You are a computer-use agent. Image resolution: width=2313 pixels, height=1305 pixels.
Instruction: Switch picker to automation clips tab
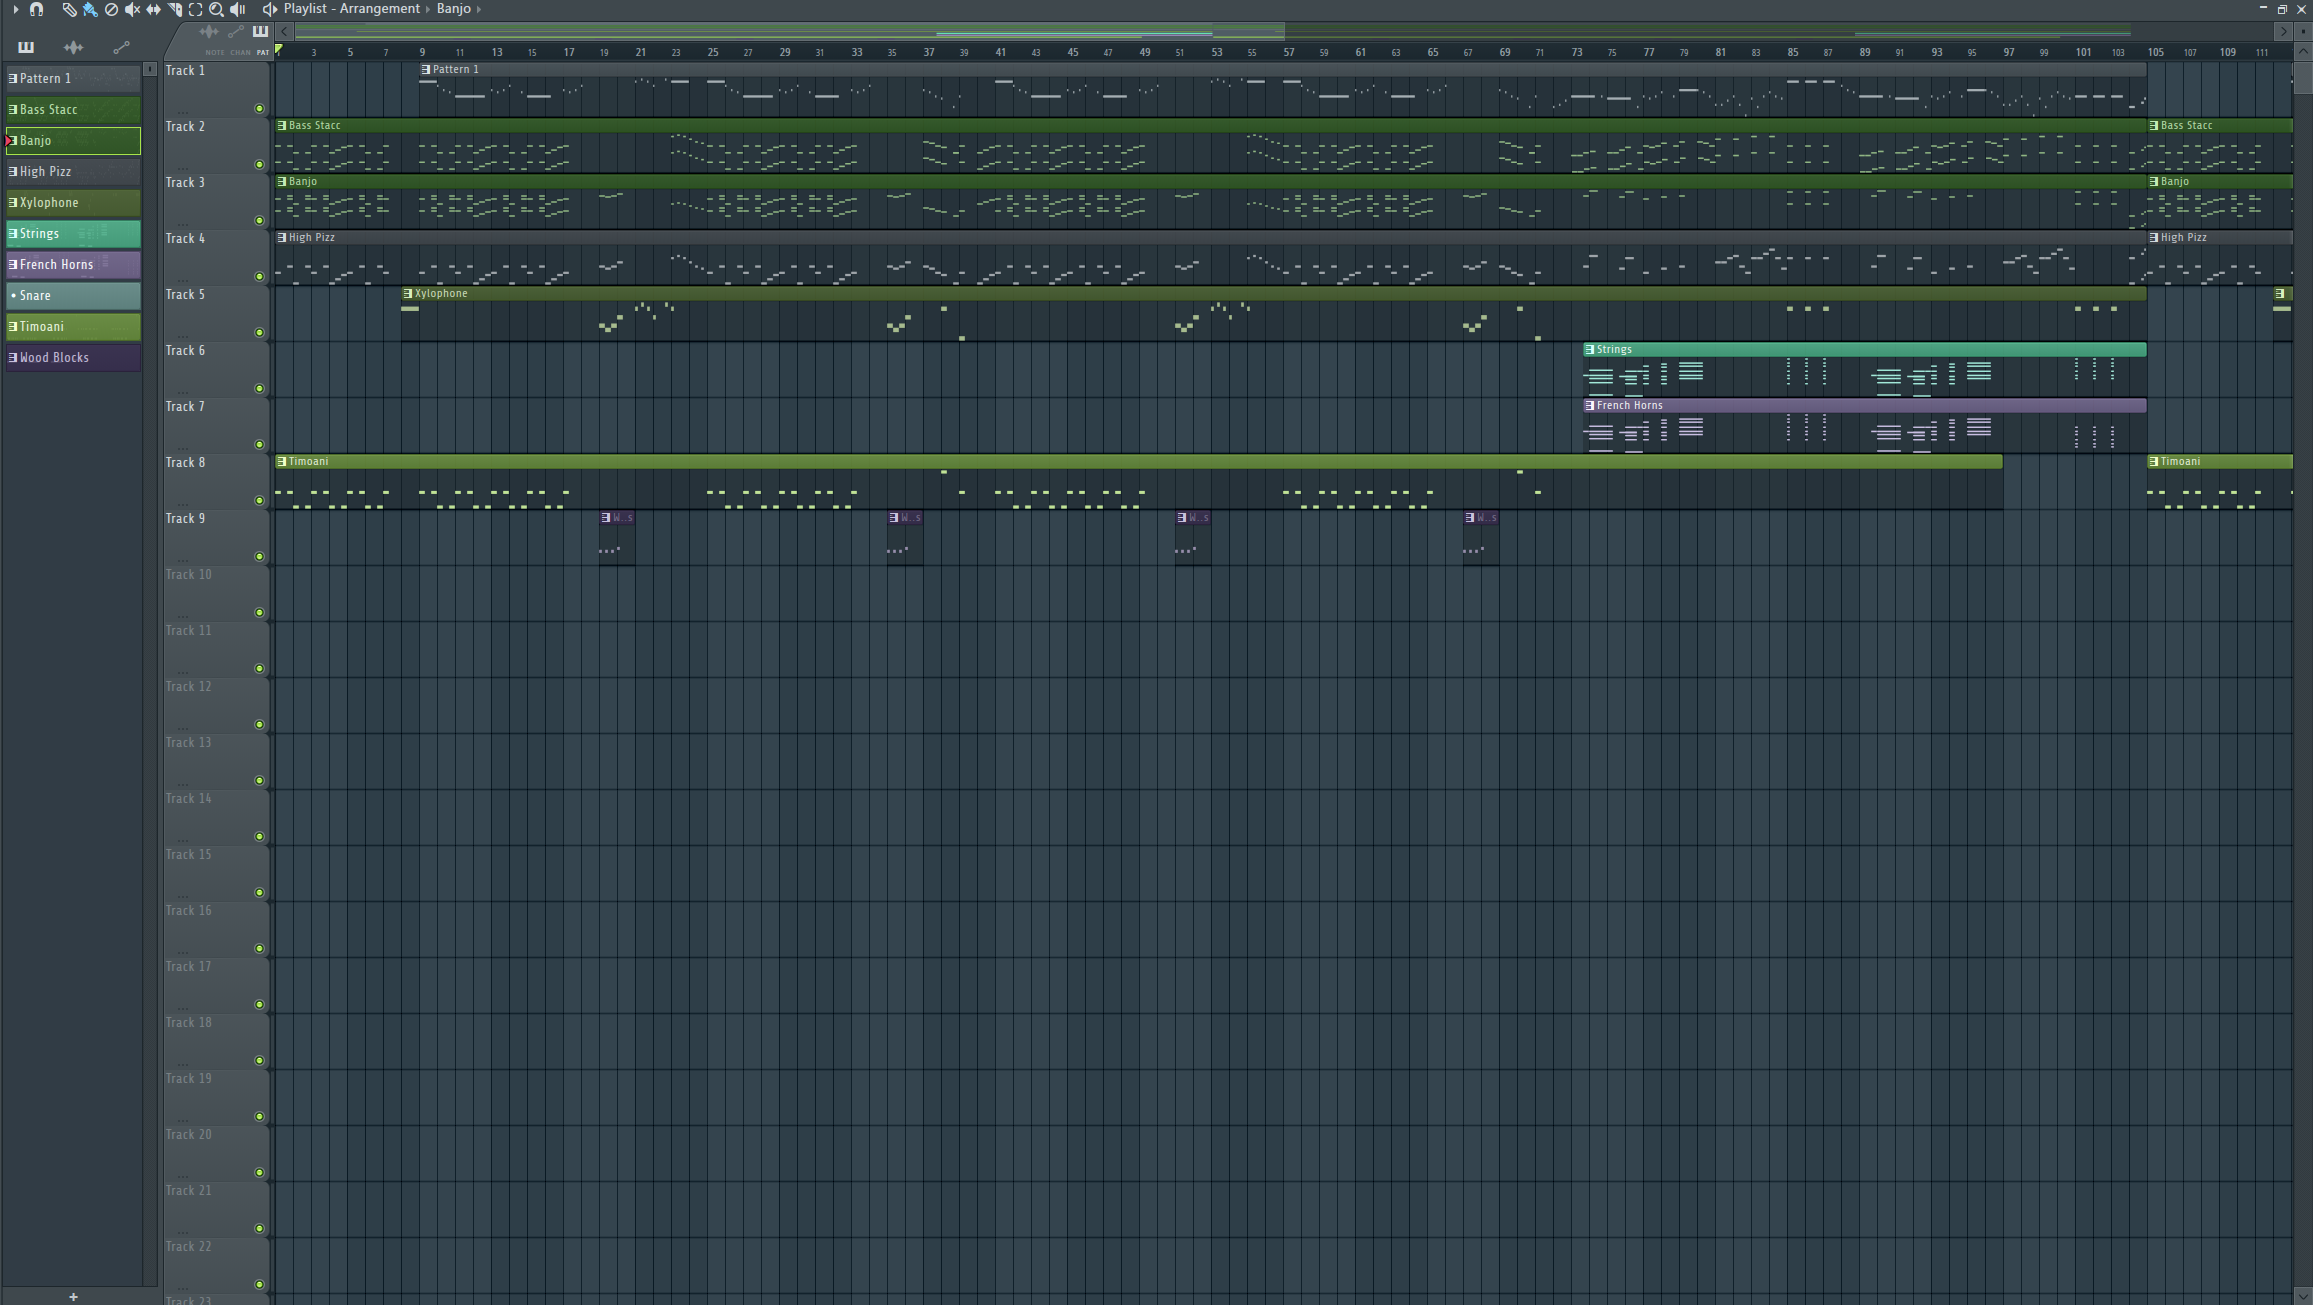click(121, 47)
